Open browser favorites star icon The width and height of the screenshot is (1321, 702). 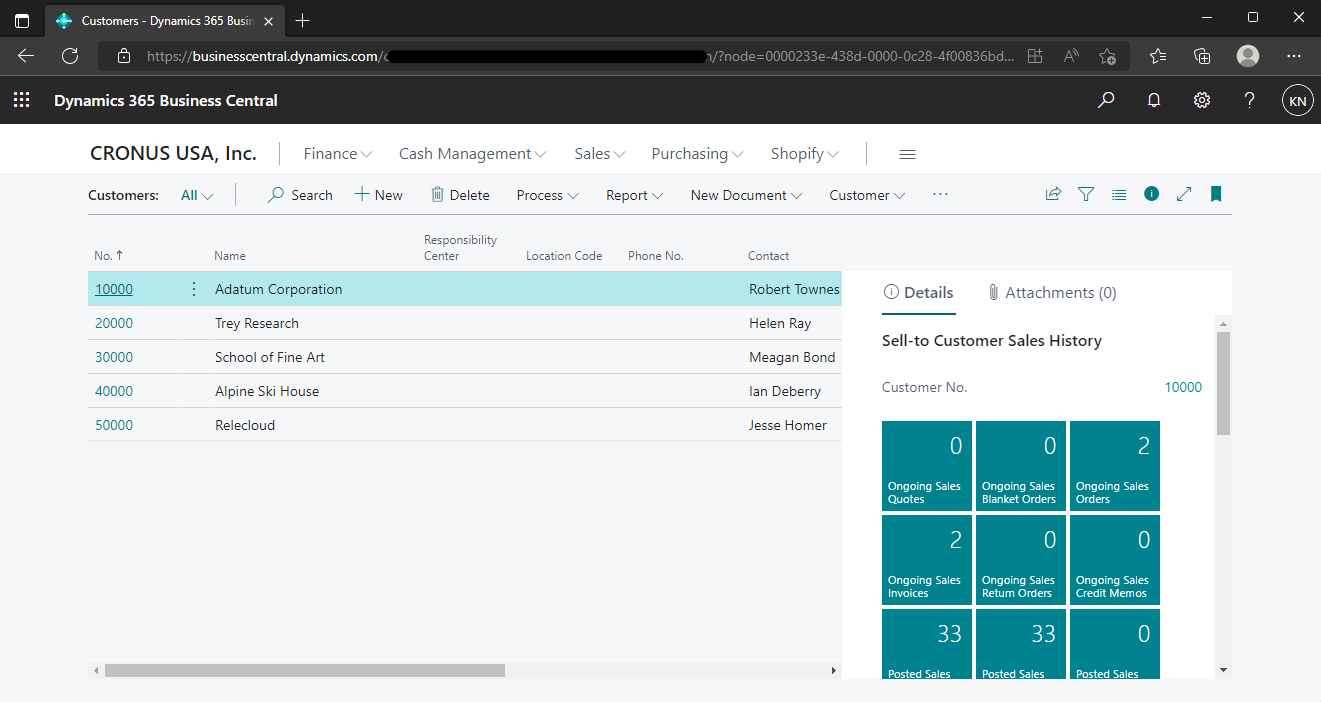1158,56
